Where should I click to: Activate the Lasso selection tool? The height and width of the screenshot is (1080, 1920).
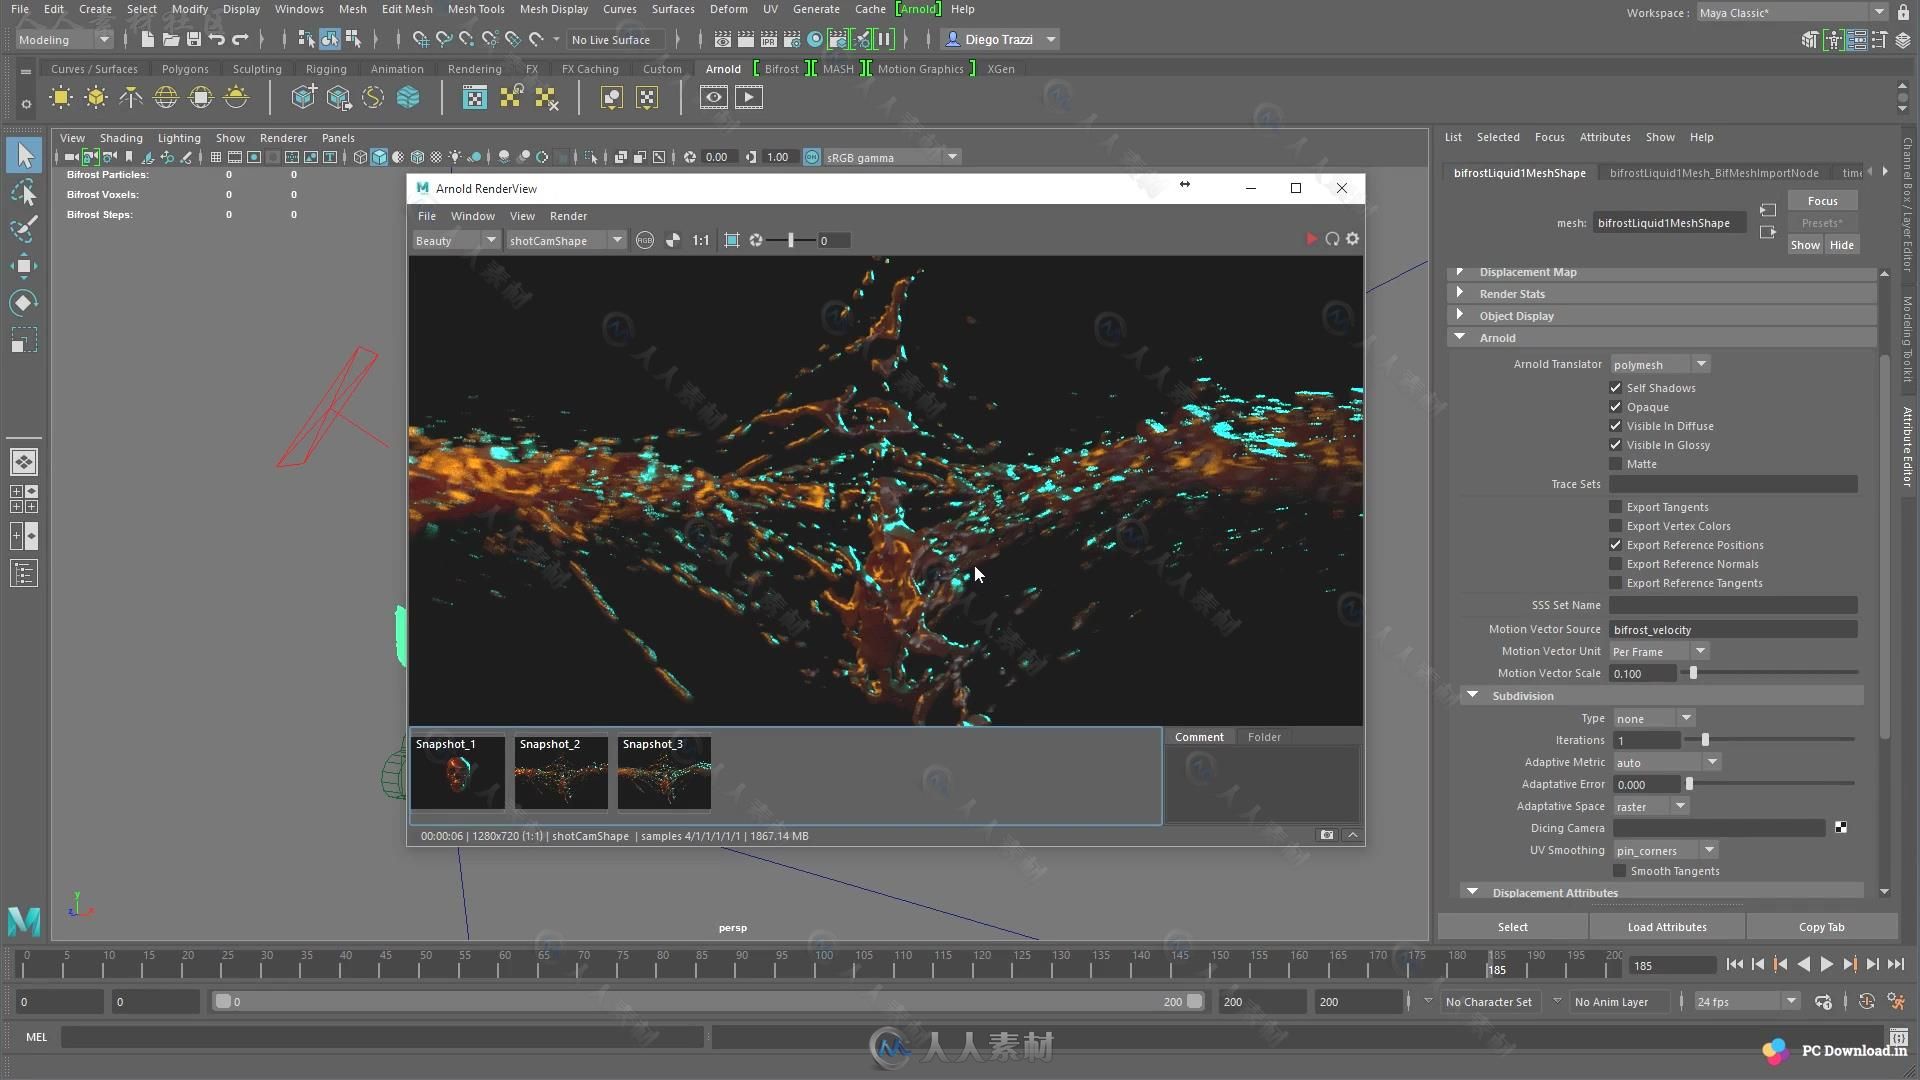[25, 192]
